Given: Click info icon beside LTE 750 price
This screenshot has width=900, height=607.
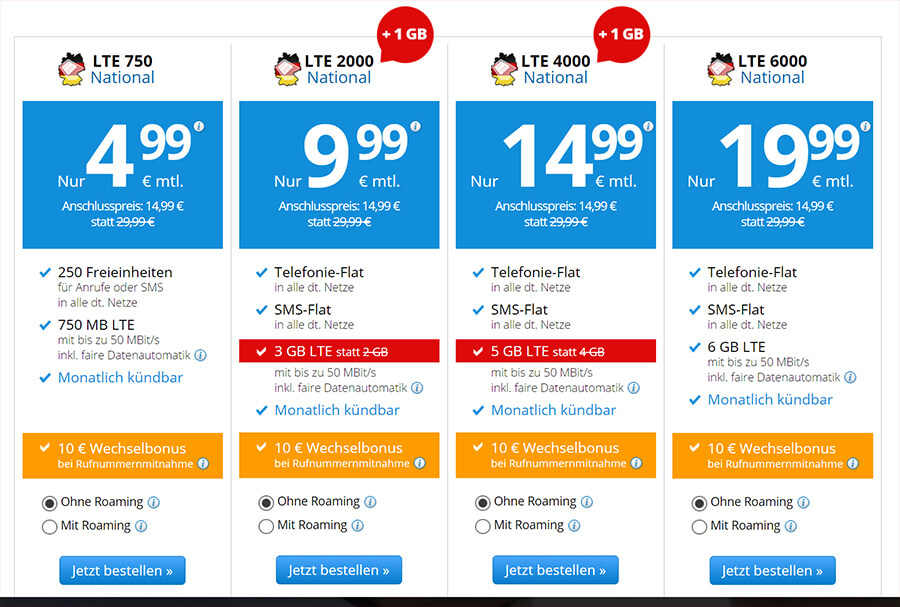Looking at the screenshot, I should click(198, 126).
